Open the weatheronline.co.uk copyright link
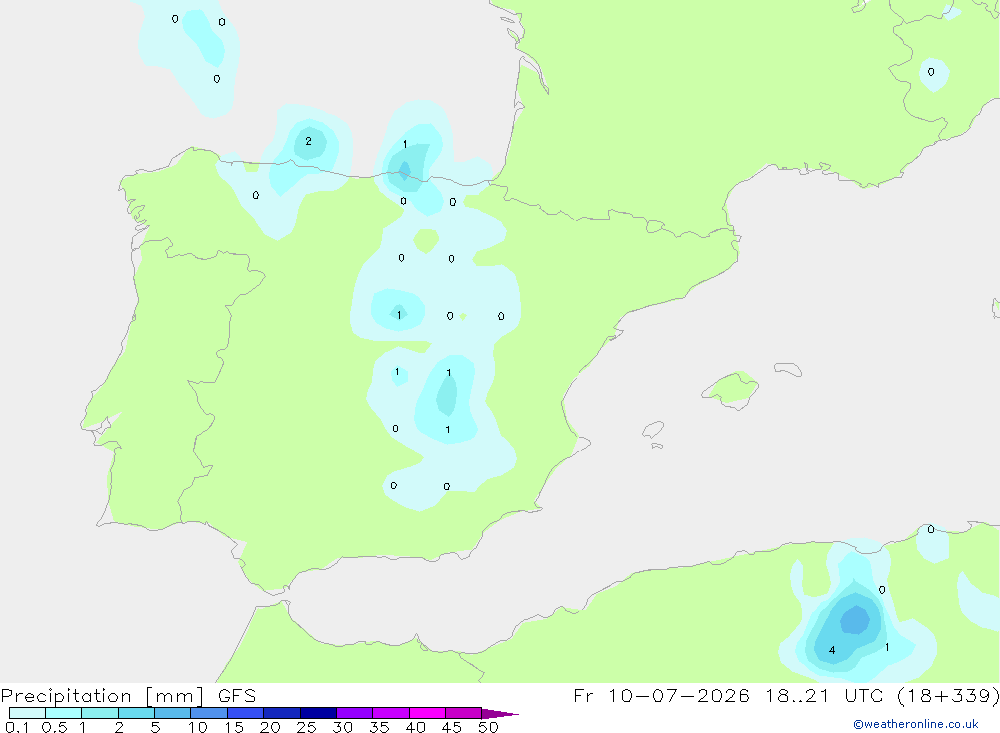 916,724
